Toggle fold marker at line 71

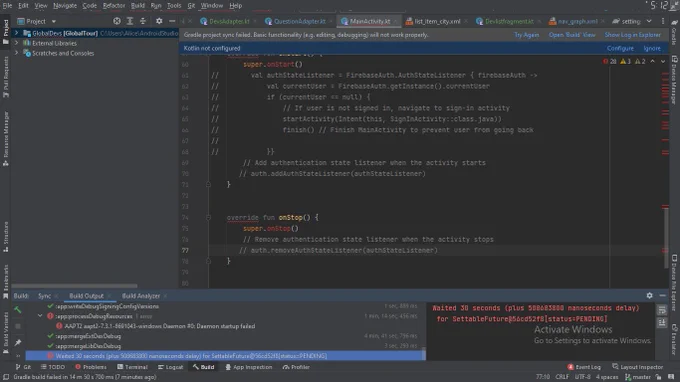[208, 185]
